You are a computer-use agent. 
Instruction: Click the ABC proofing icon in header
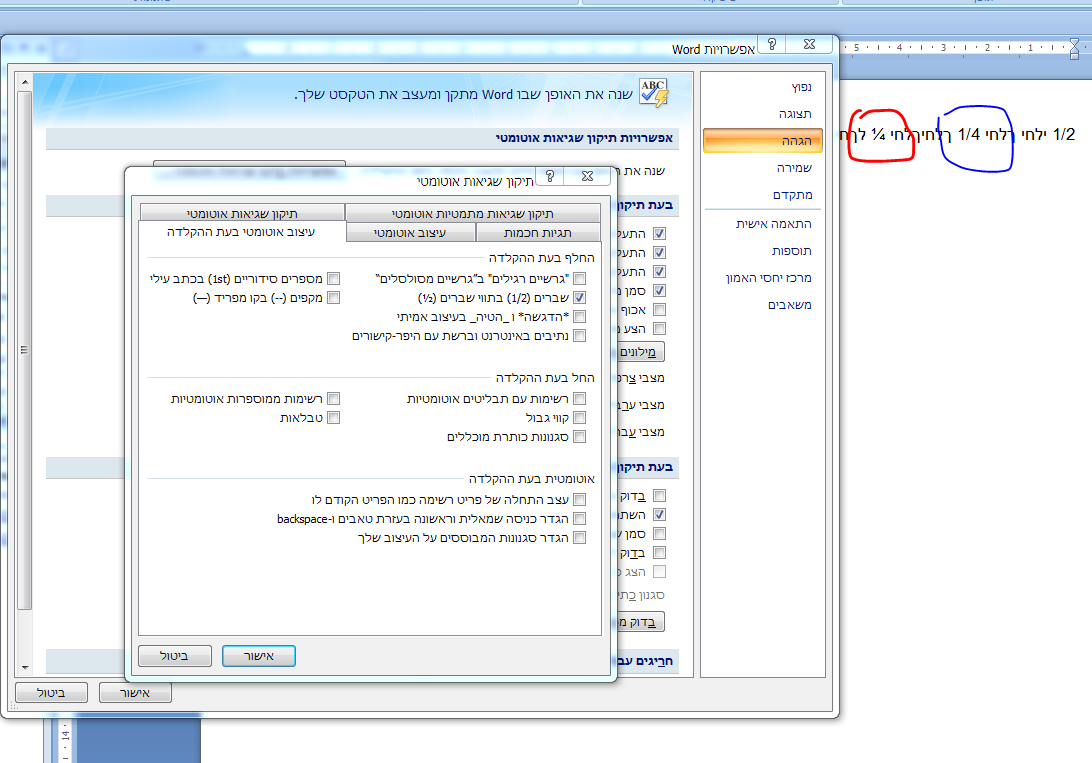click(653, 93)
